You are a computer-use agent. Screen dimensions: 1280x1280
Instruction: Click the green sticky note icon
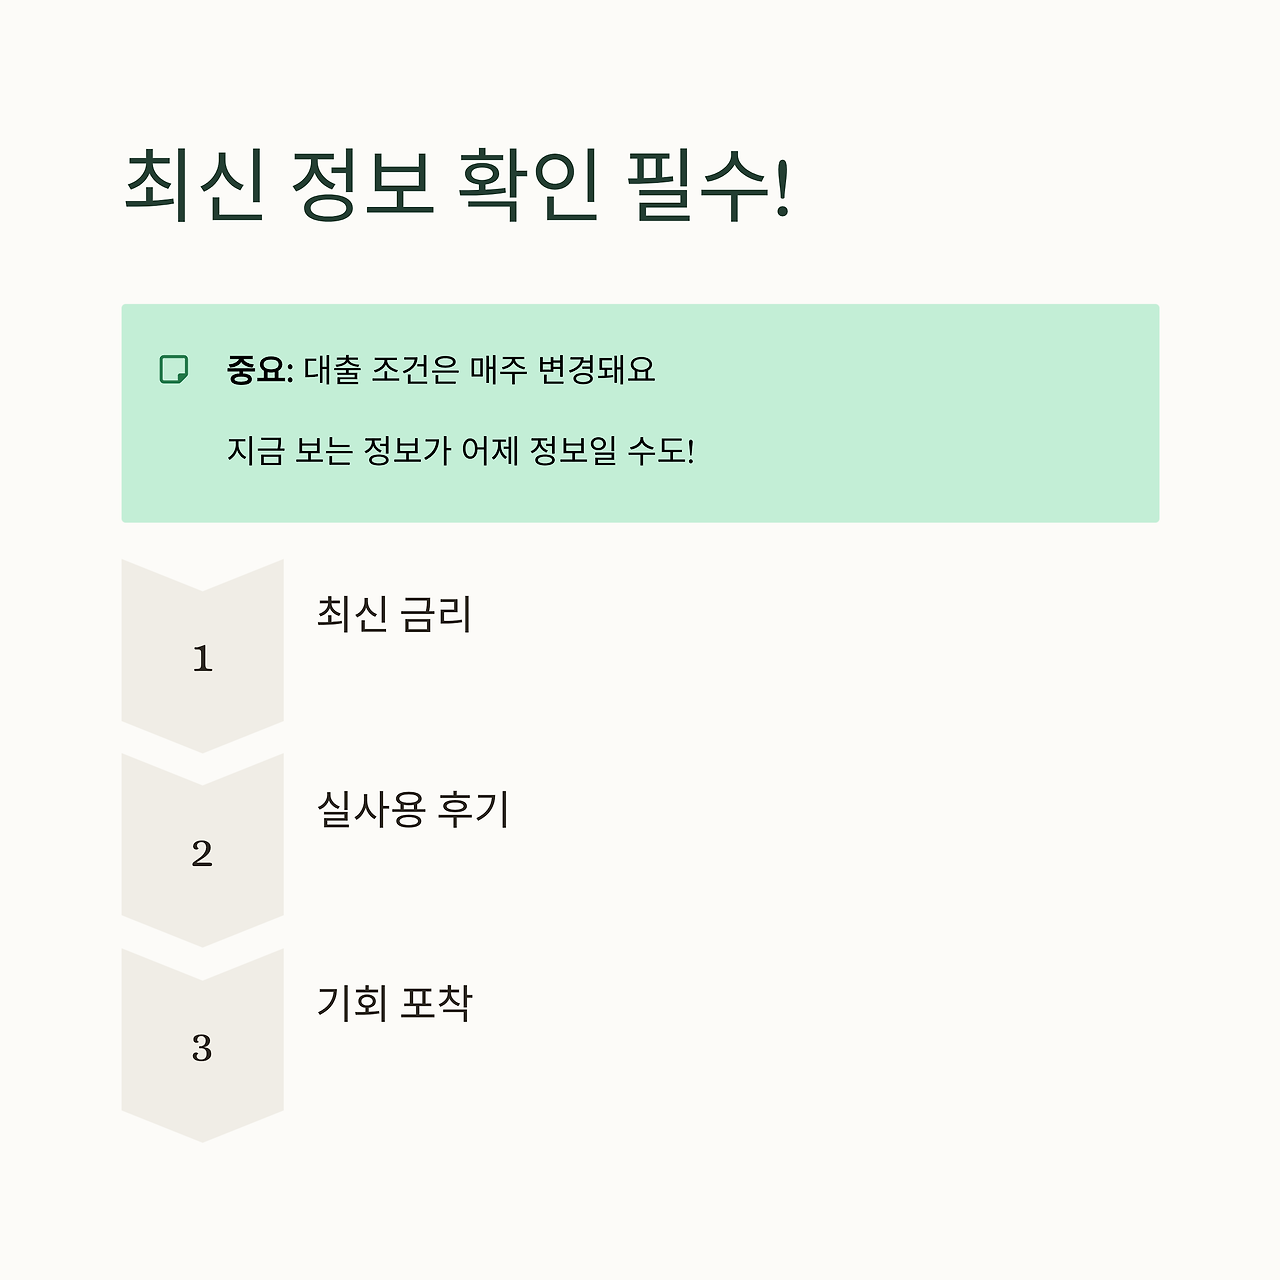click(174, 369)
